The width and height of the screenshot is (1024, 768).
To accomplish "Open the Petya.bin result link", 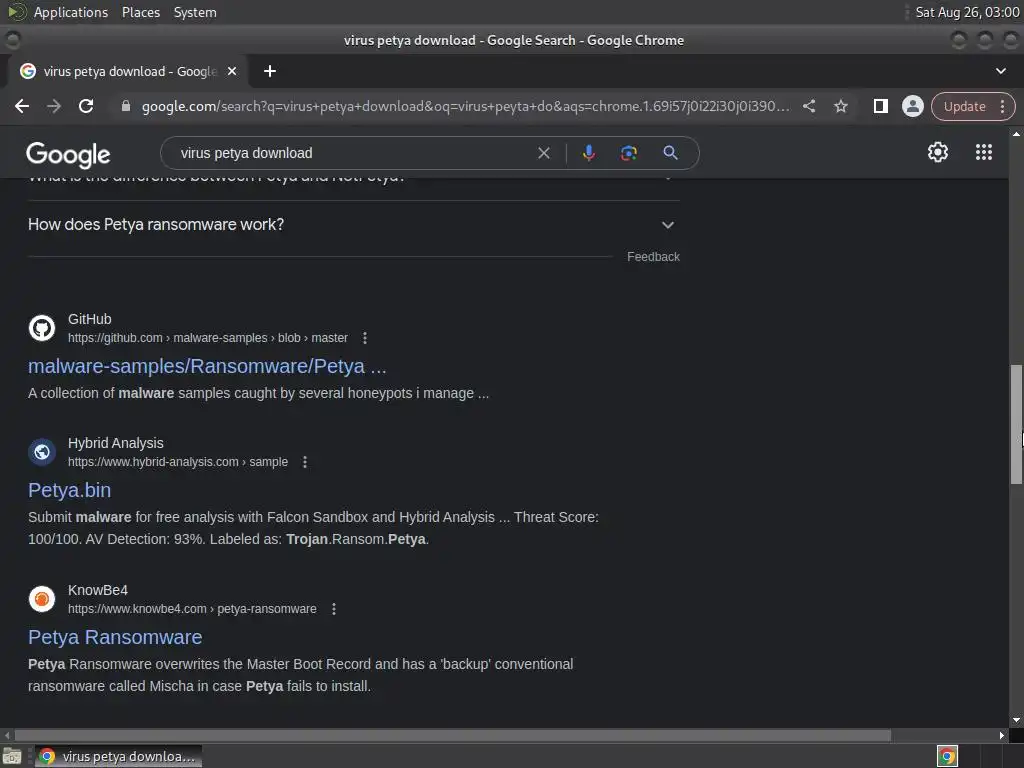I will tap(69, 490).
